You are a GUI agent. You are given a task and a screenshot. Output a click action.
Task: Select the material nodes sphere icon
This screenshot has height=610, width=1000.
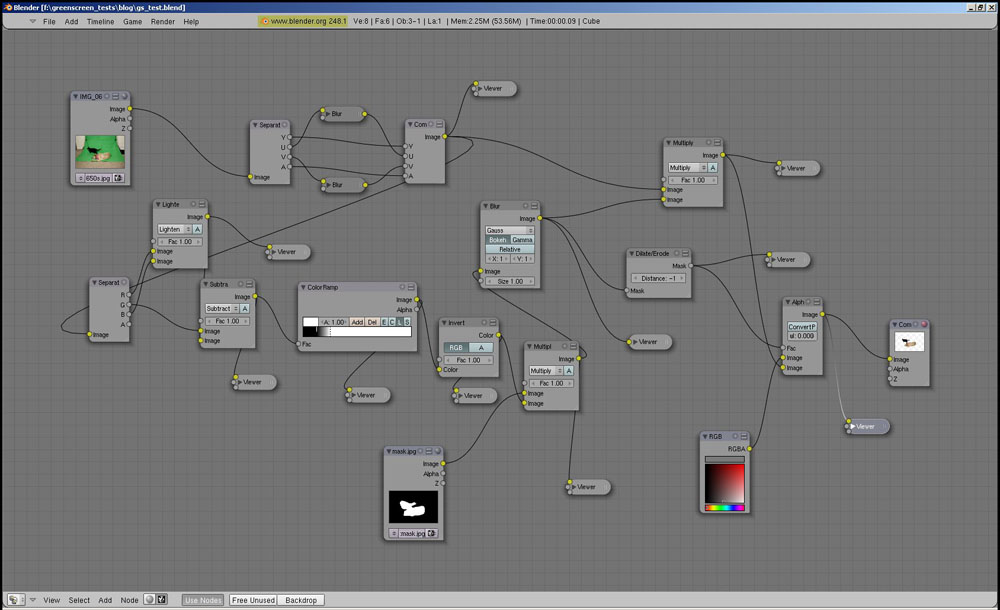coord(149,600)
